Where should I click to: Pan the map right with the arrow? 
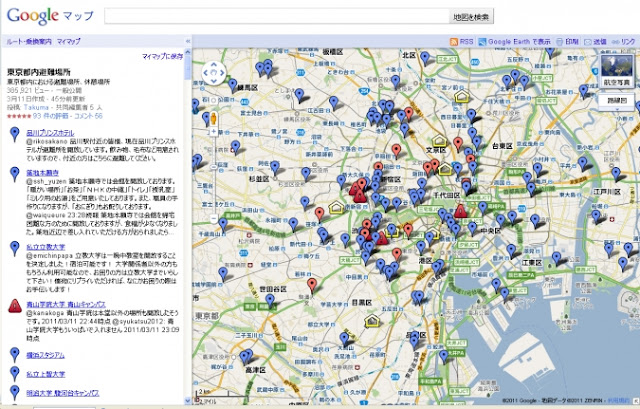[222, 73]
